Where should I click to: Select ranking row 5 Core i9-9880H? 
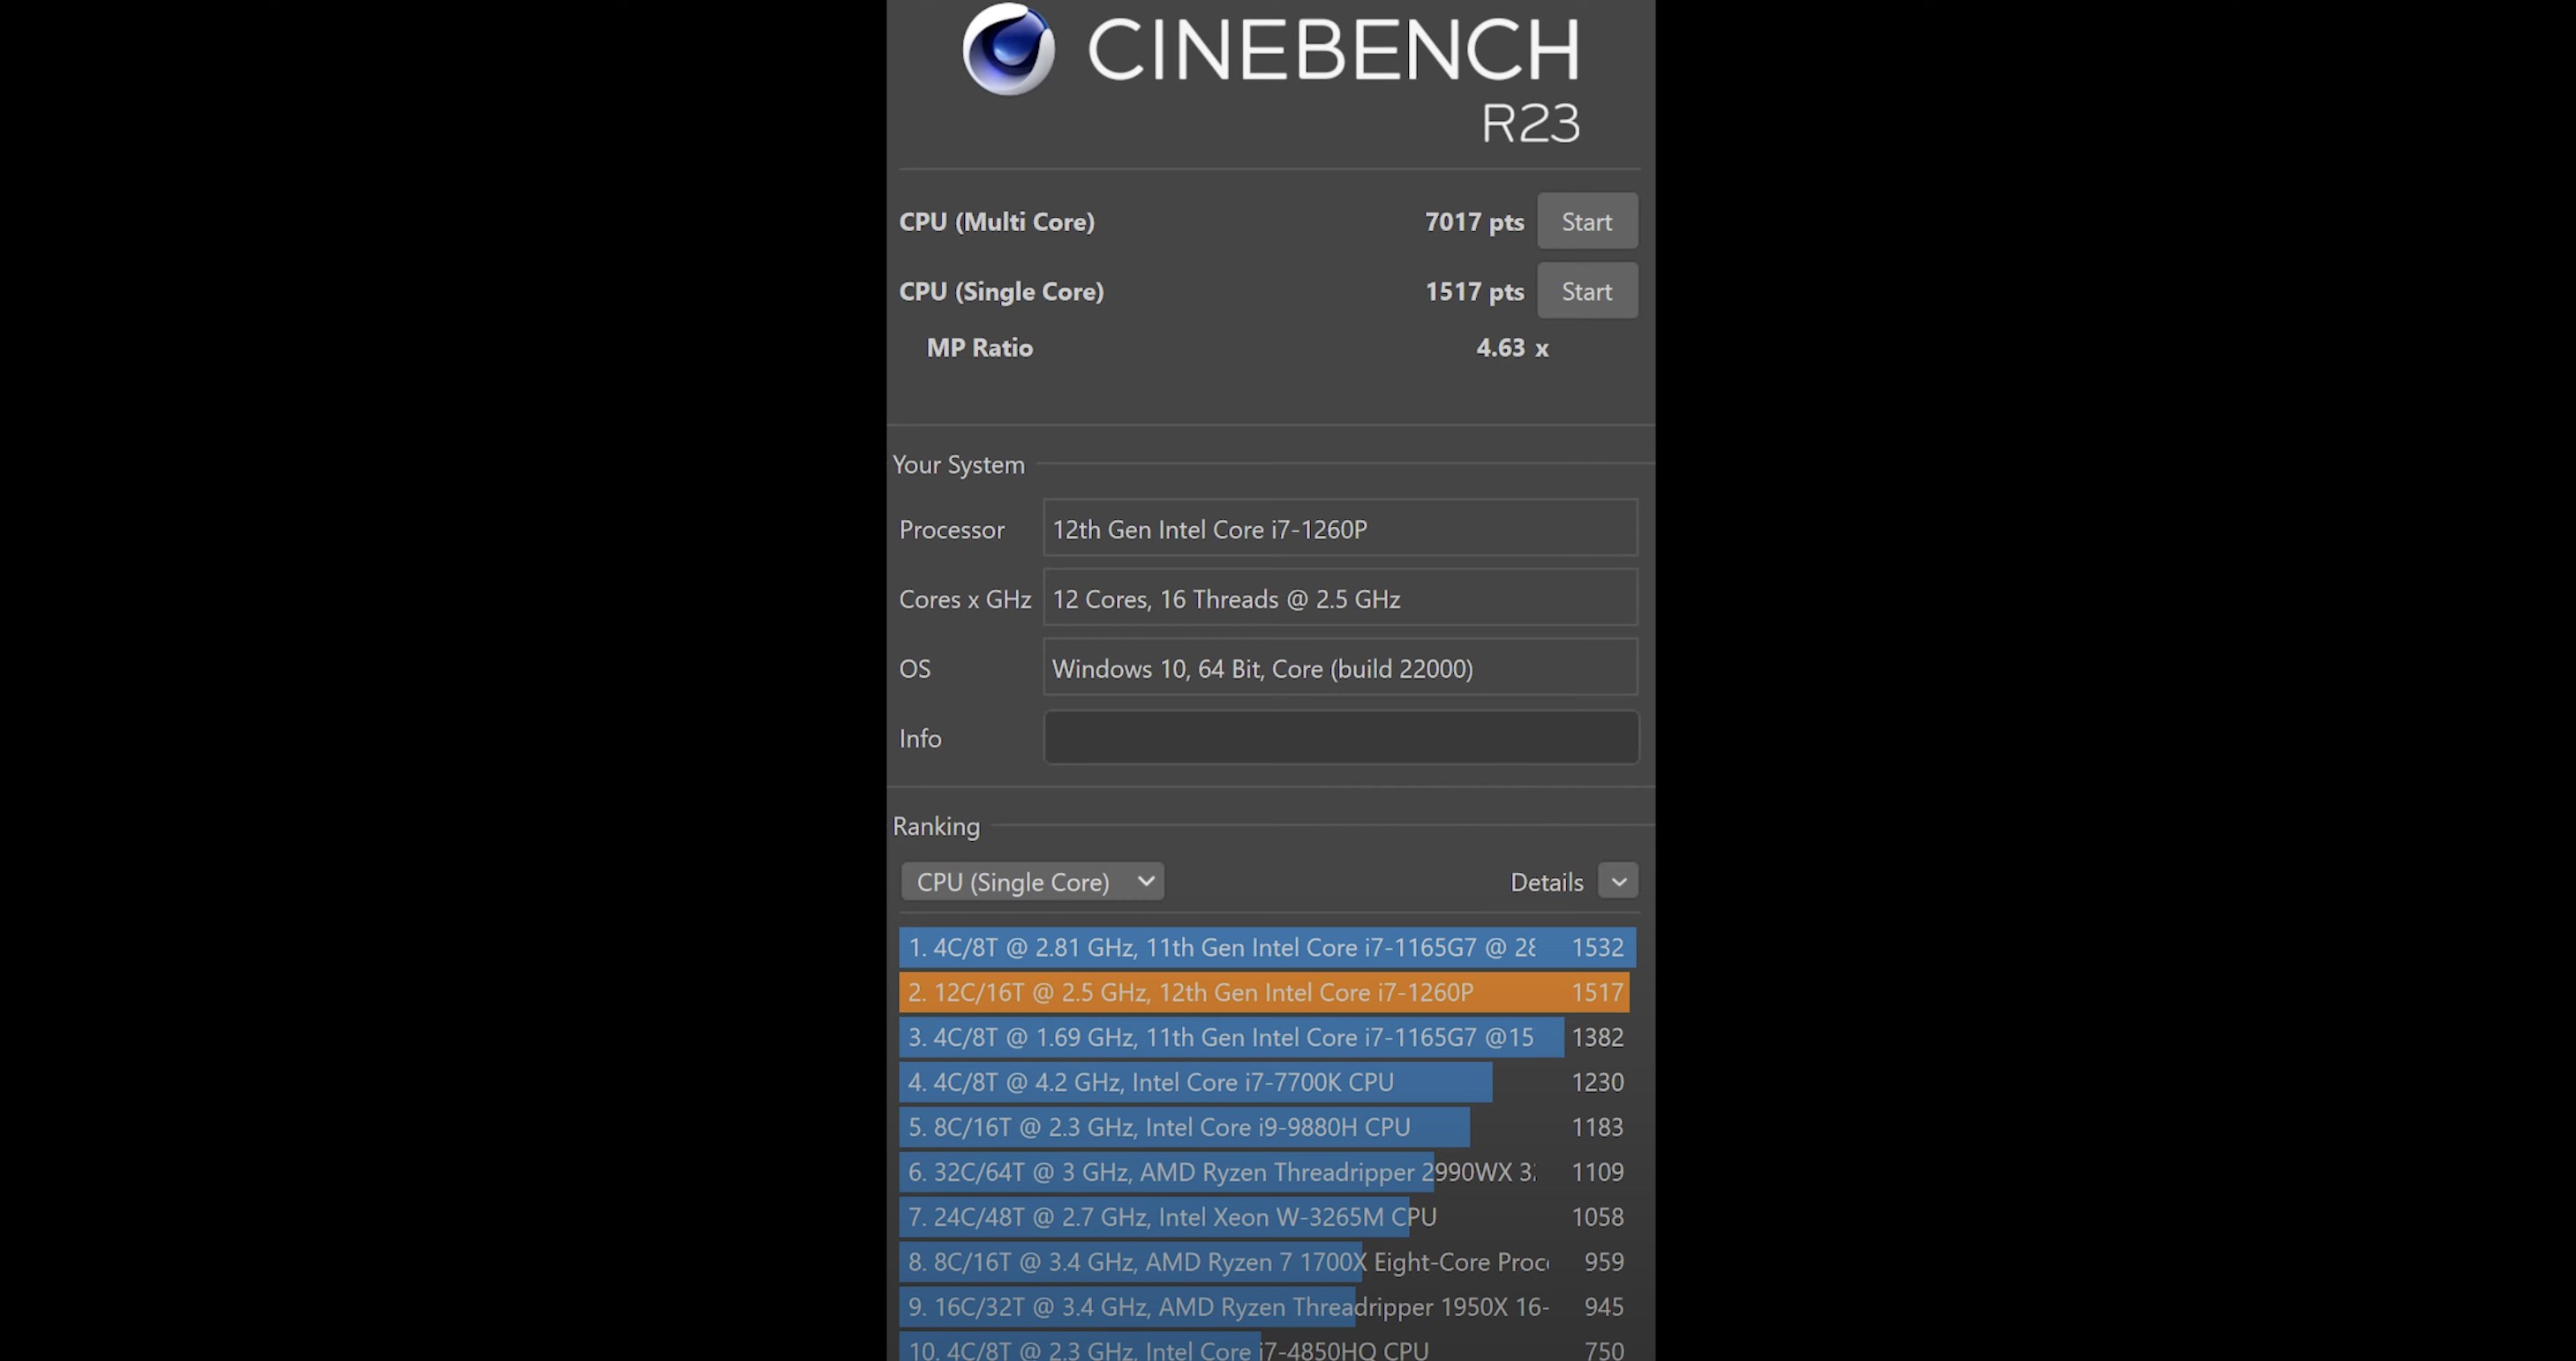coord(1267,1127)
